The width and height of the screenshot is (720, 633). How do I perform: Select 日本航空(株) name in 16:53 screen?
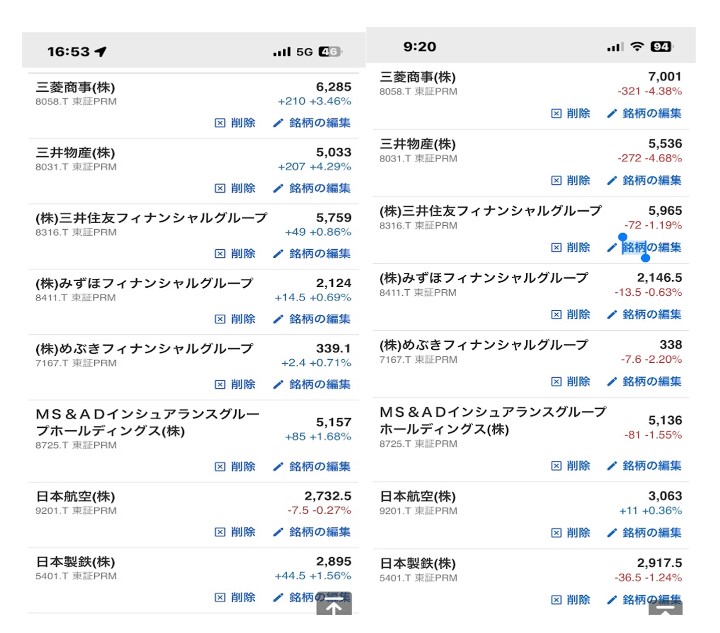coord(75,497)
